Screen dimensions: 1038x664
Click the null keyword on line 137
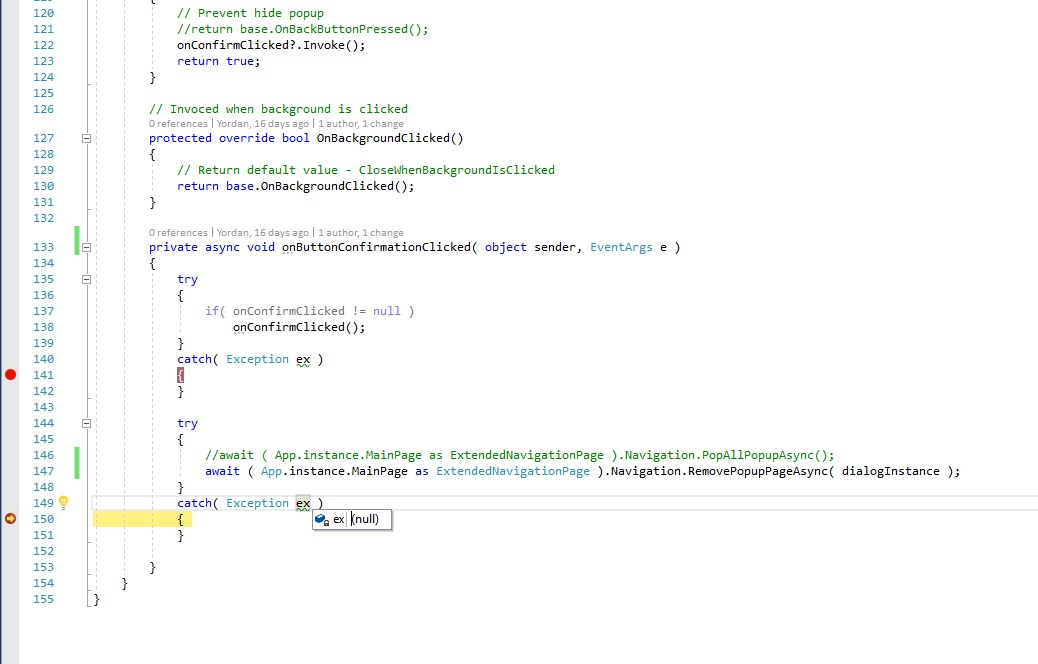387,311
